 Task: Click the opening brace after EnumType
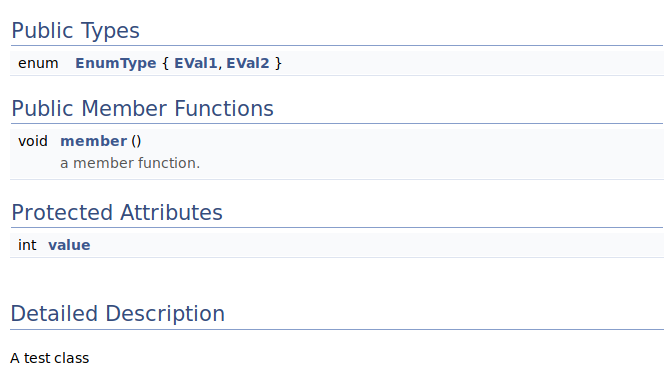click(x=165, y=63)
